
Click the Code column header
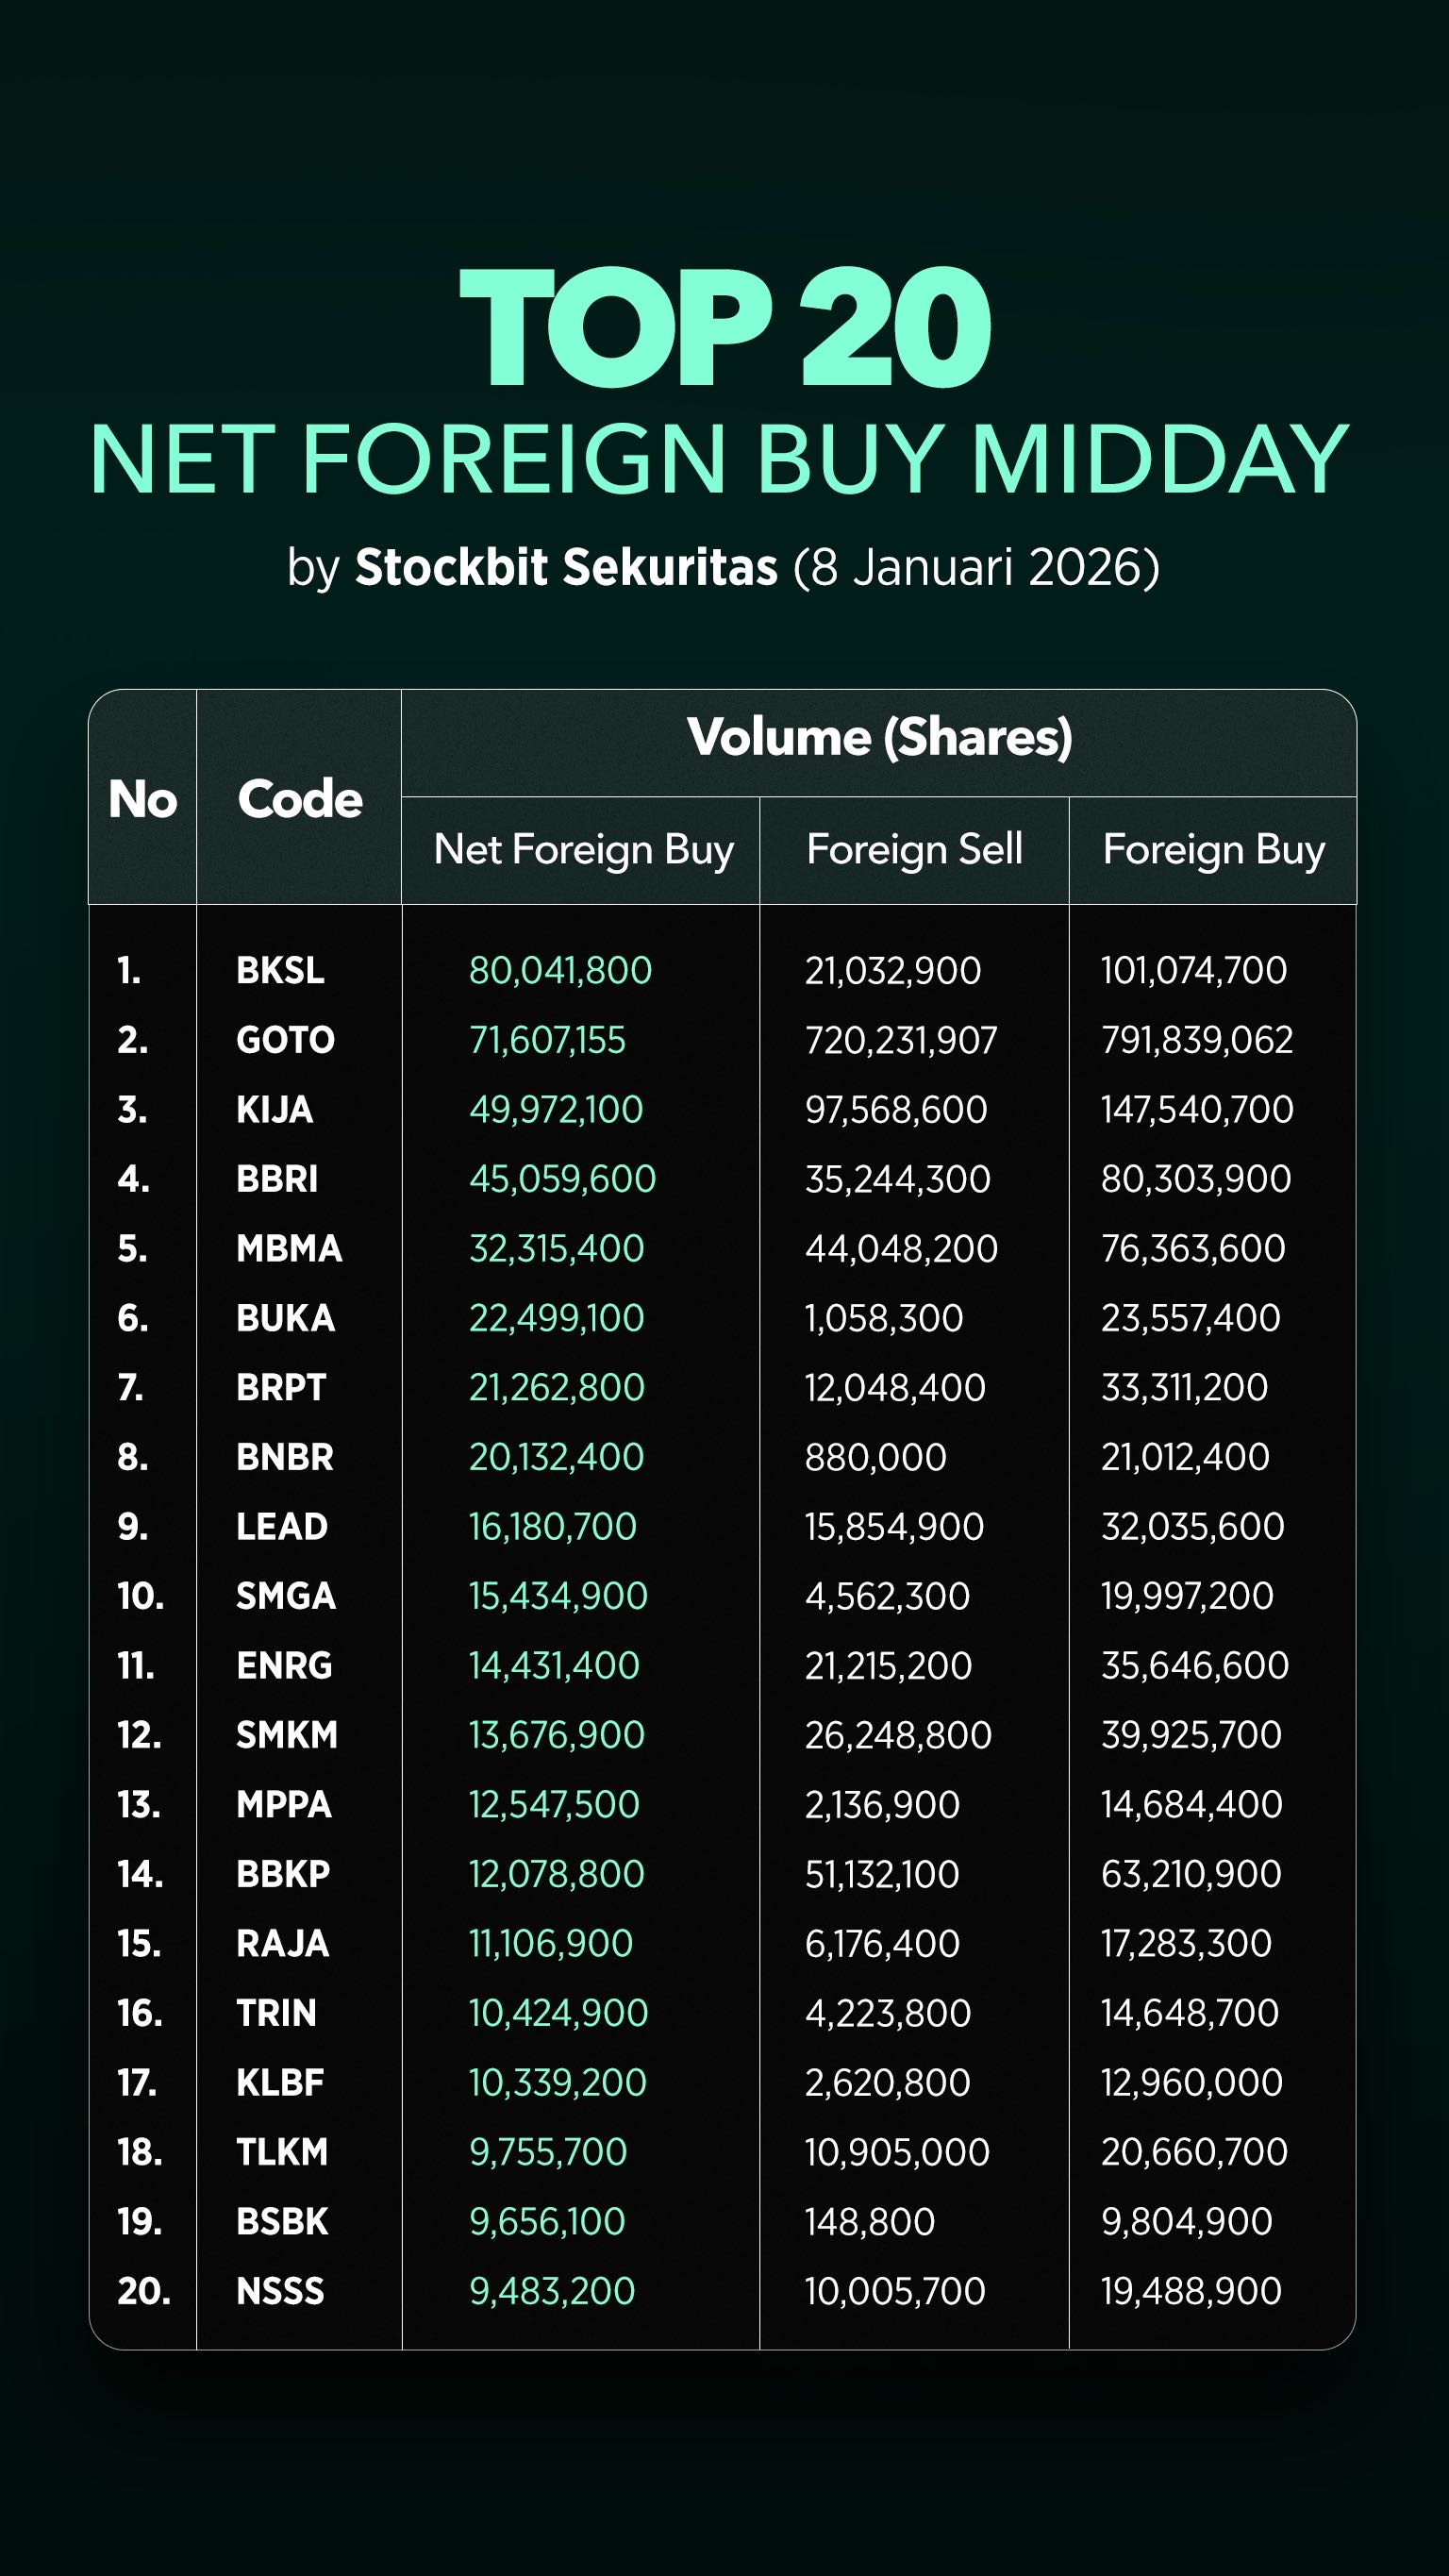(x=299, y=799)
